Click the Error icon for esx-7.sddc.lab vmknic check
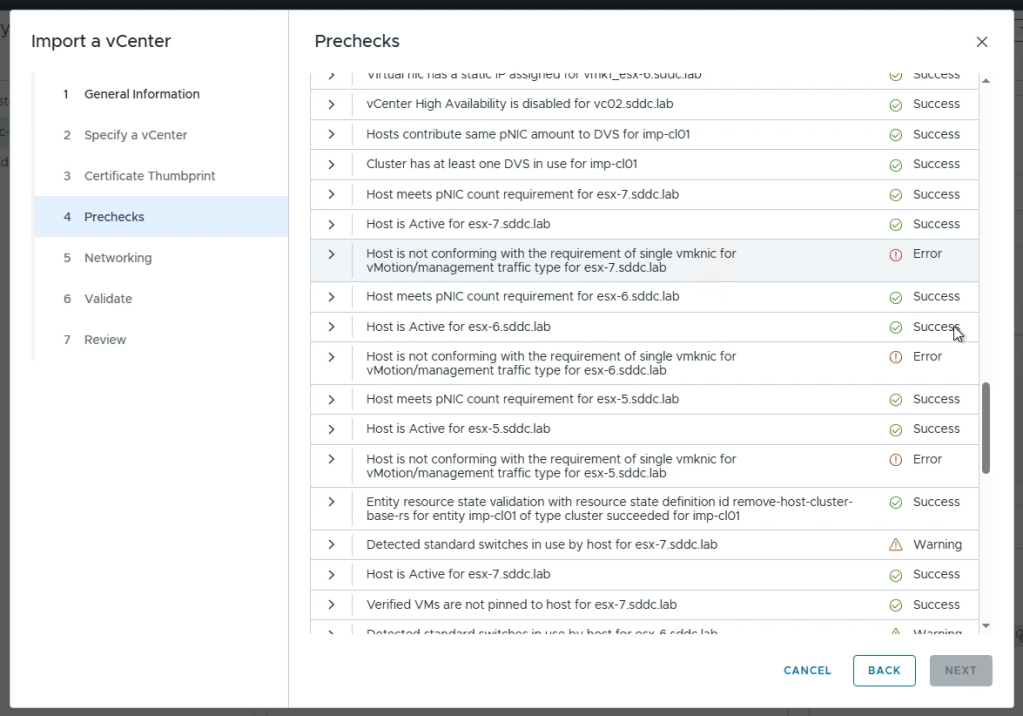Screen dimensions: 1023x716 point(895,255)
